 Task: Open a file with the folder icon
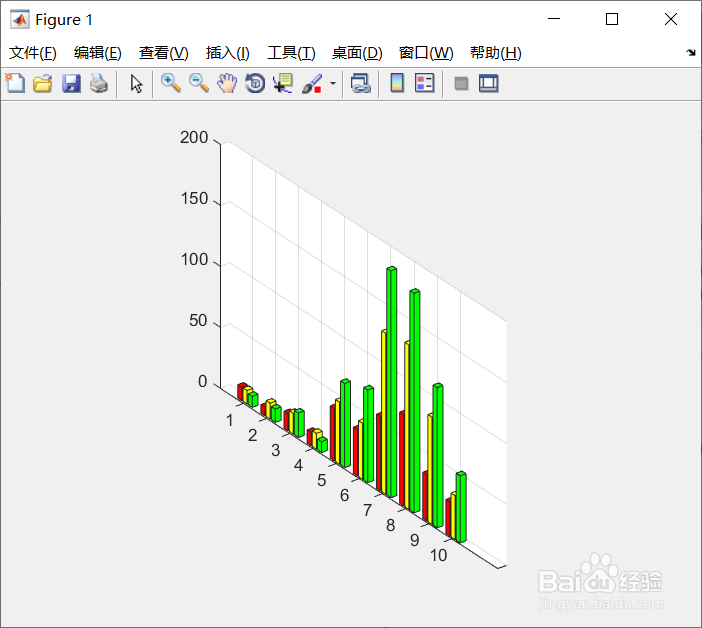[43, 83]
